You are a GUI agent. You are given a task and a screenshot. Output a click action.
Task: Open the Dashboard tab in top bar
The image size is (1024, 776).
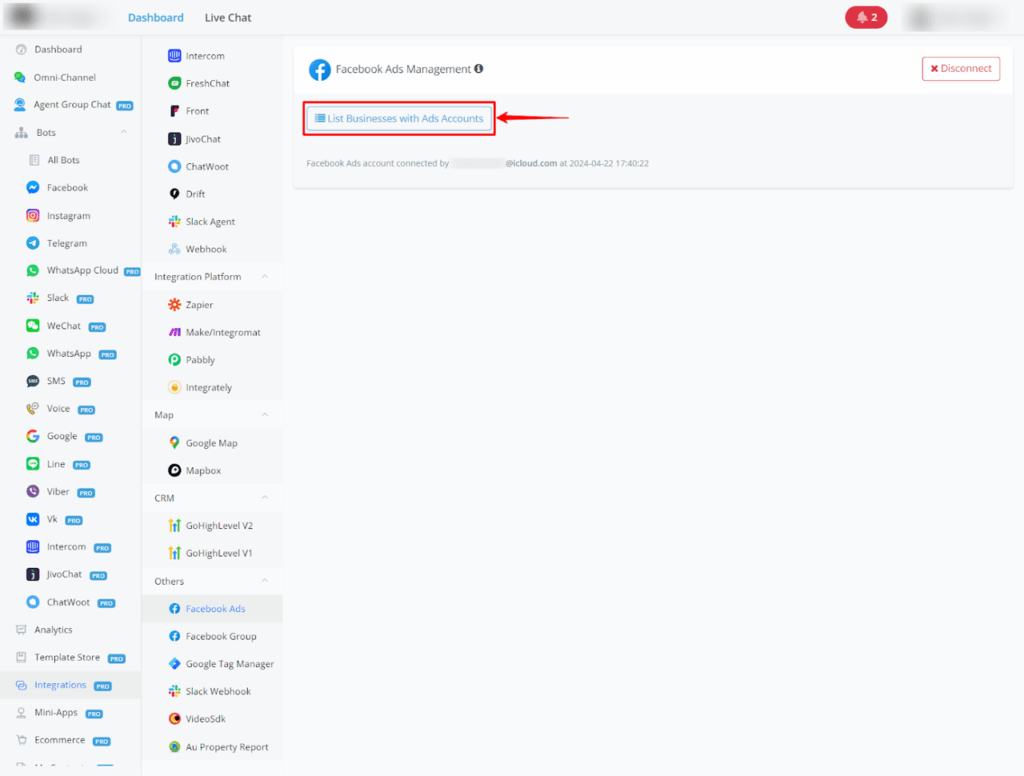click(x=155, y=18)
